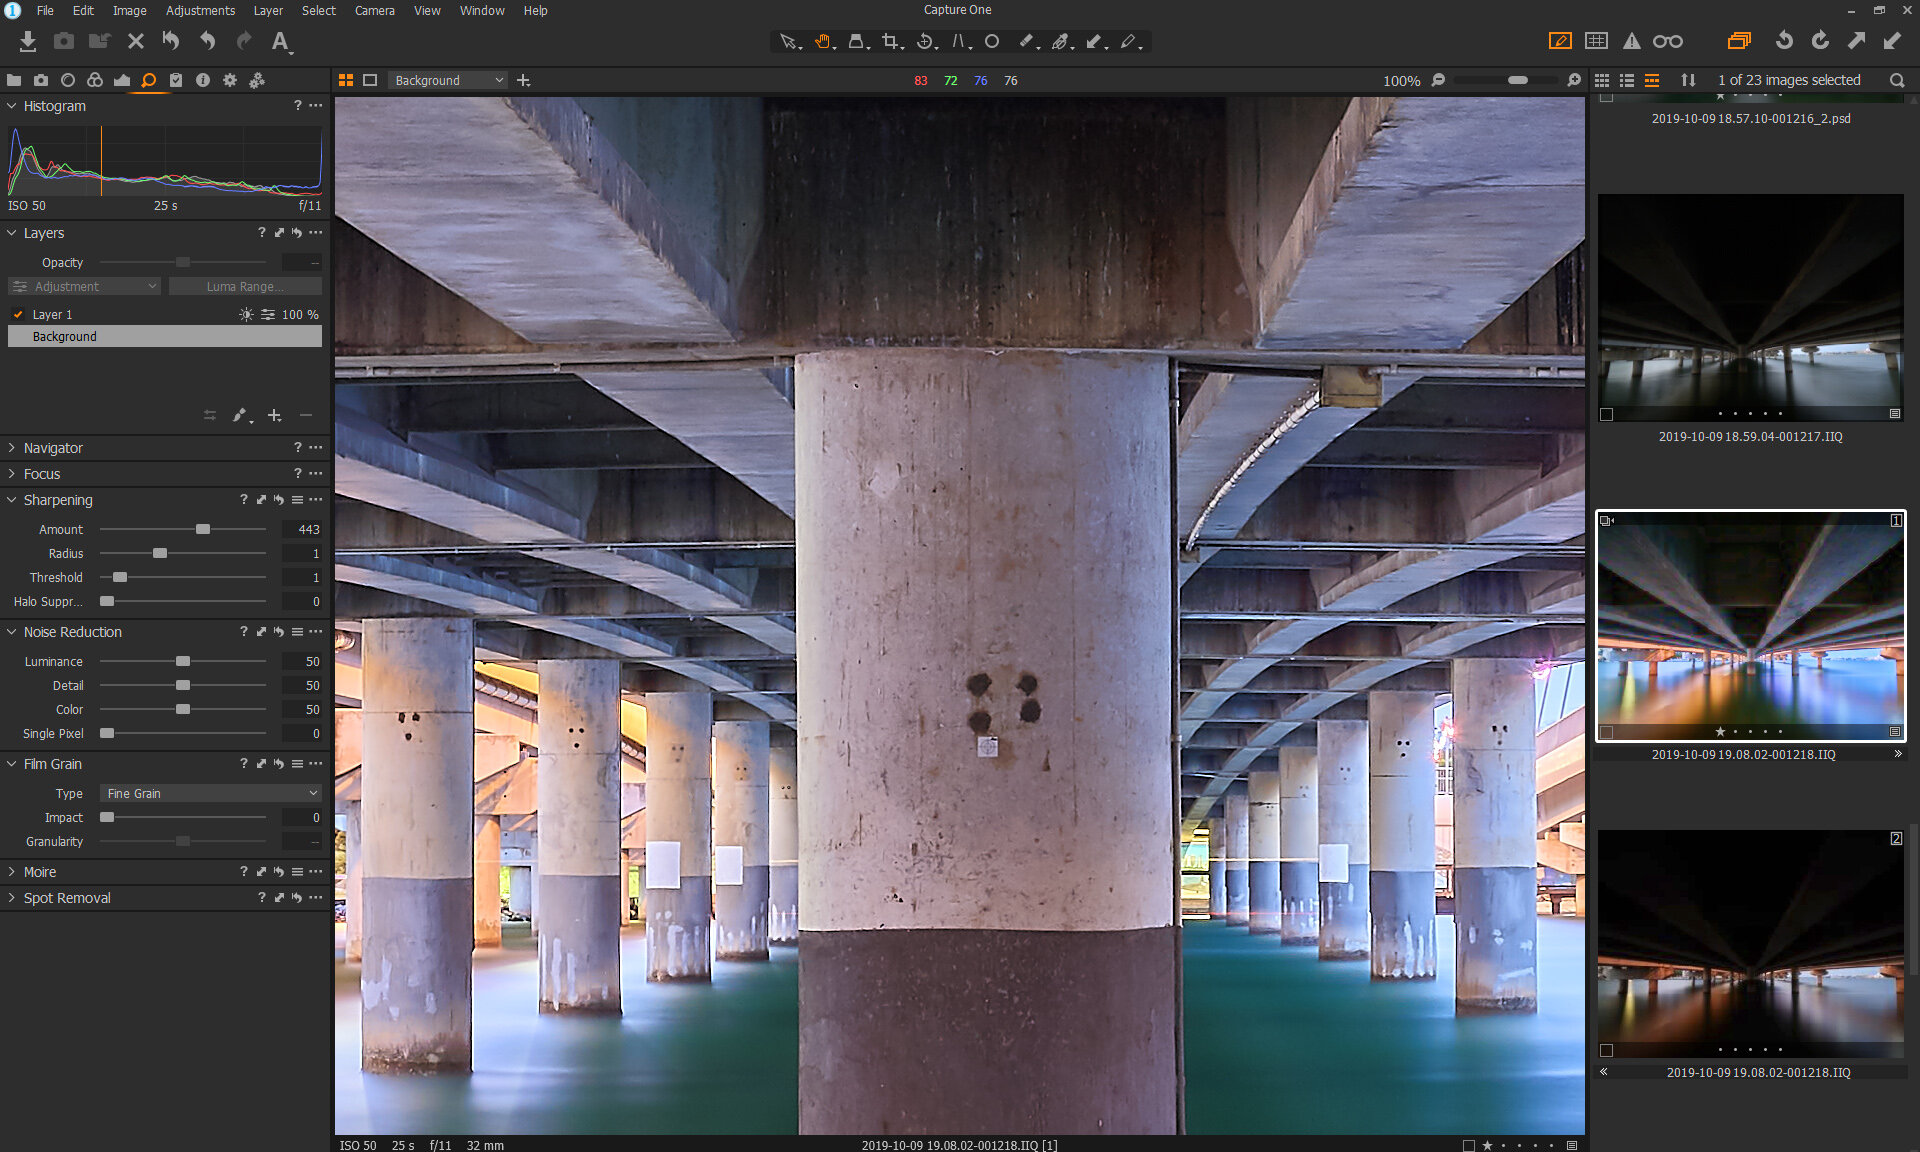This screenshot has width=1920, height=1152.
Task: Uncheck Layer 1 visibility checkbox
Action: 18,314
